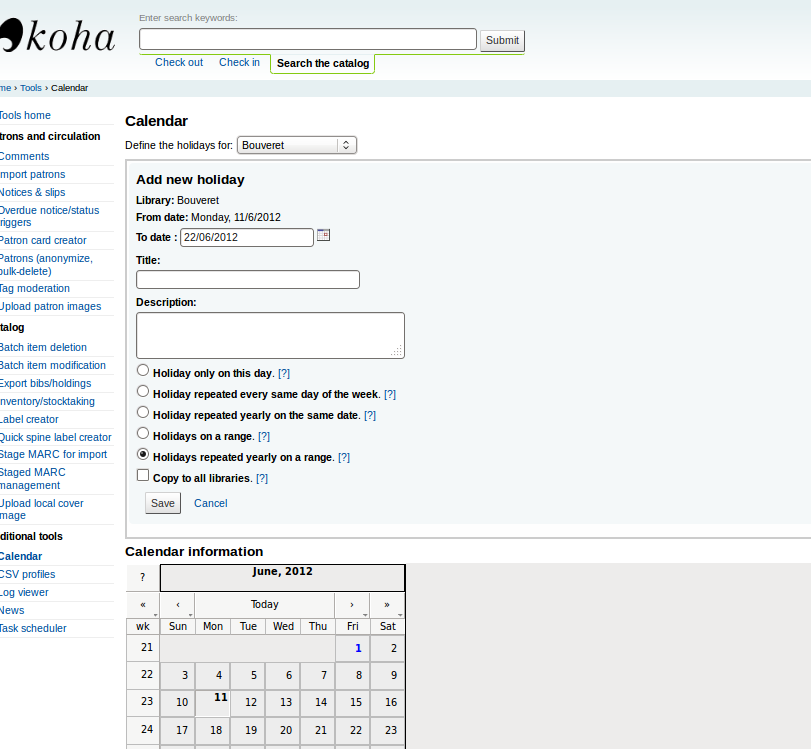Select Holiday only on this day
The image size is (811, 749).
(143, 370)
